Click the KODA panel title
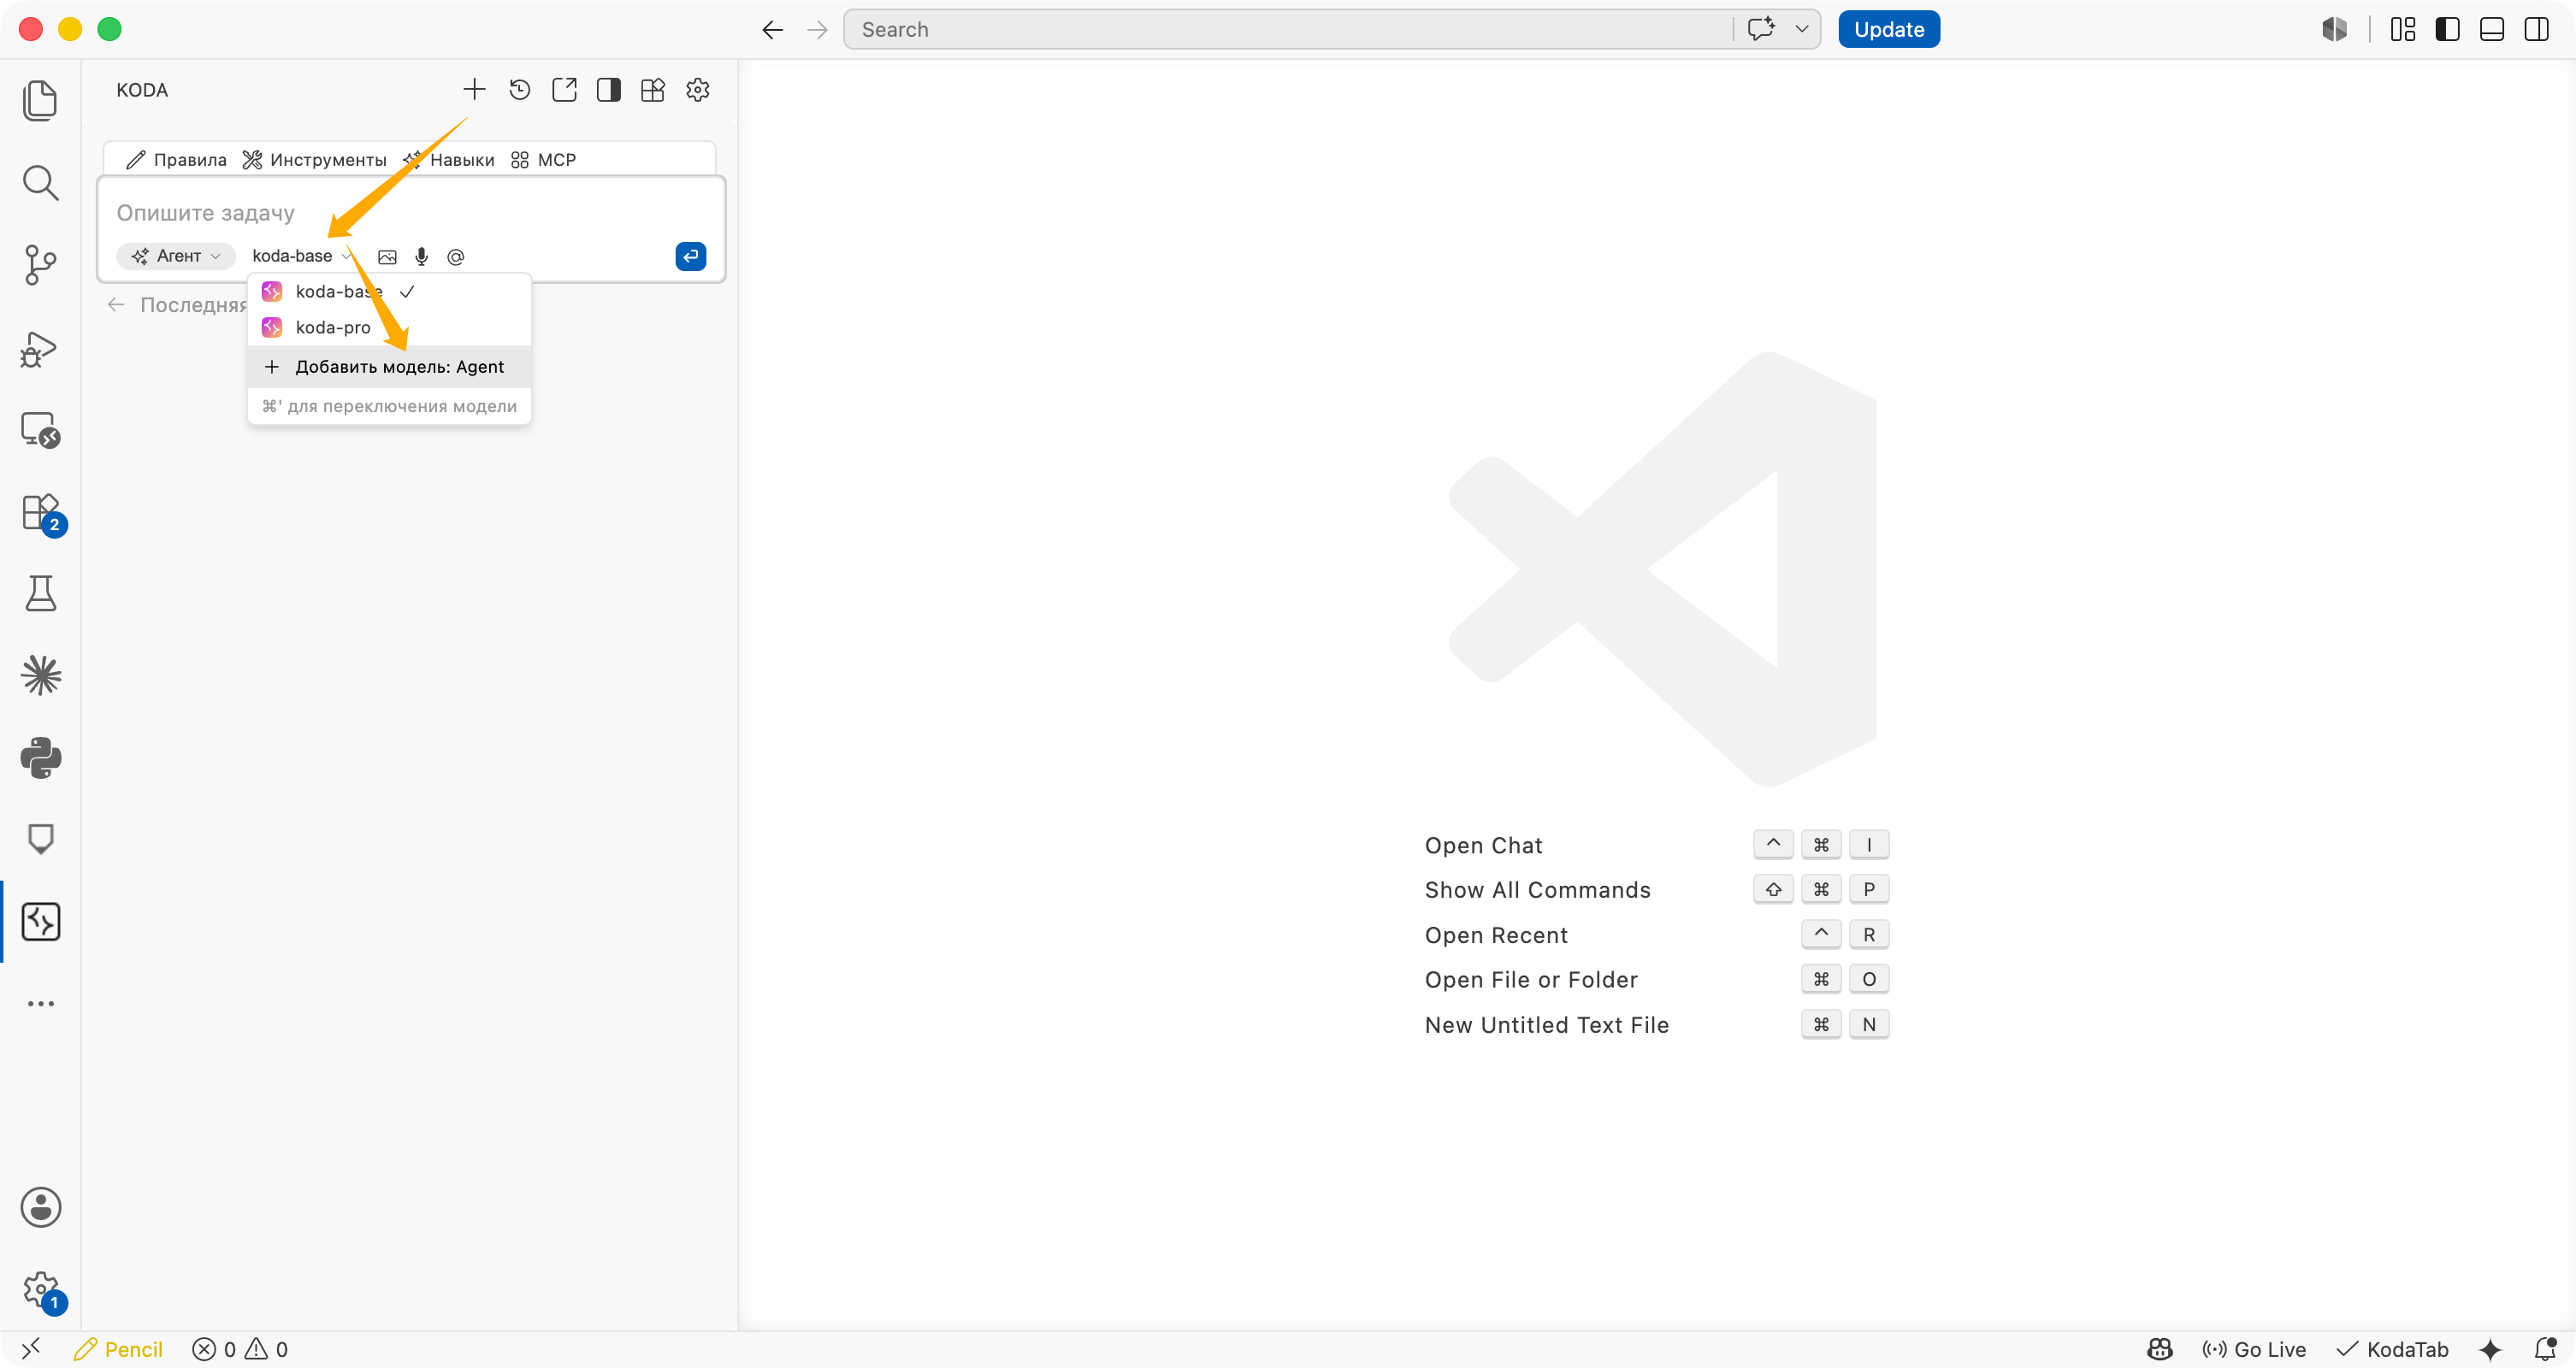 click(142, 90)
